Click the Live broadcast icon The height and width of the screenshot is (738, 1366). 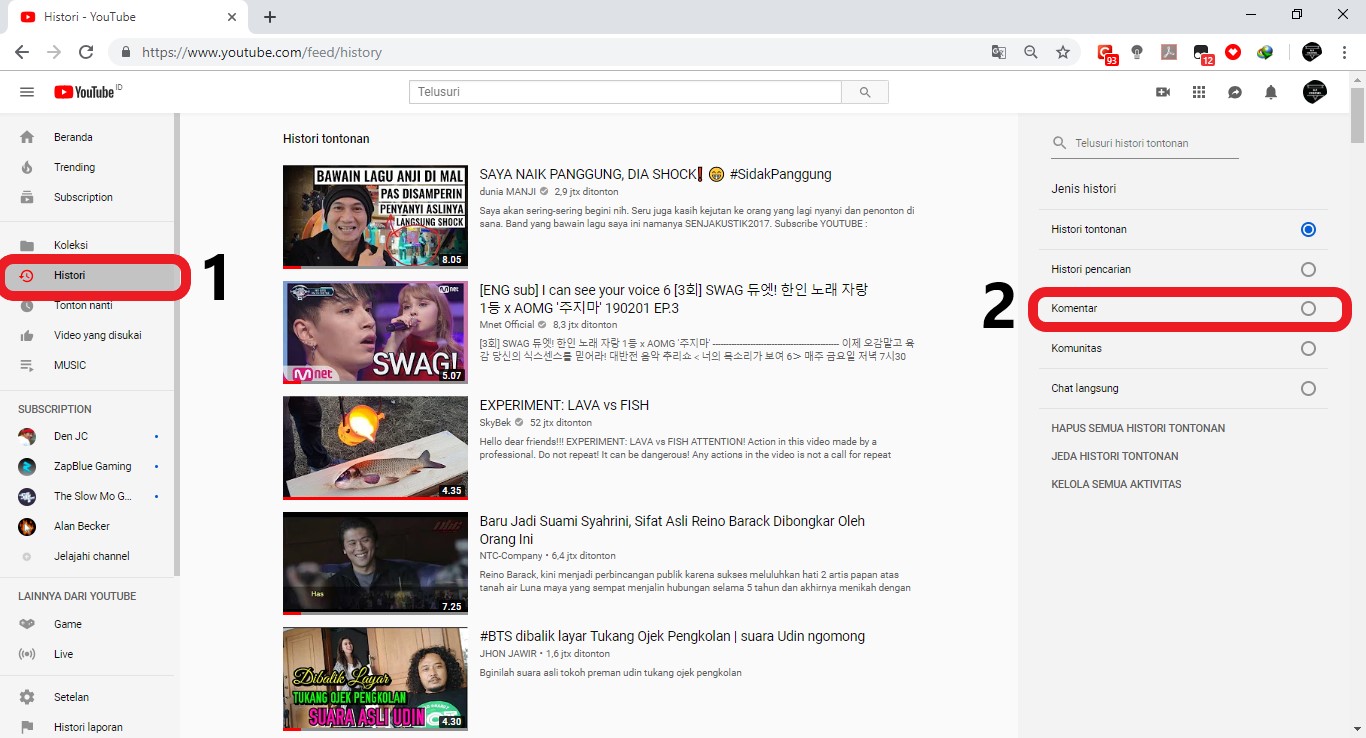tap(27, 654)
